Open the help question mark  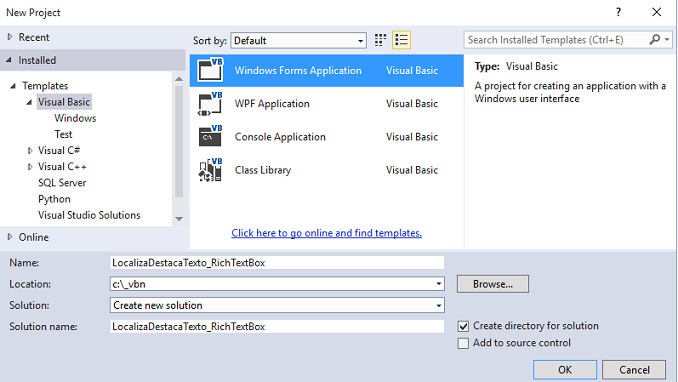point(618,12)
